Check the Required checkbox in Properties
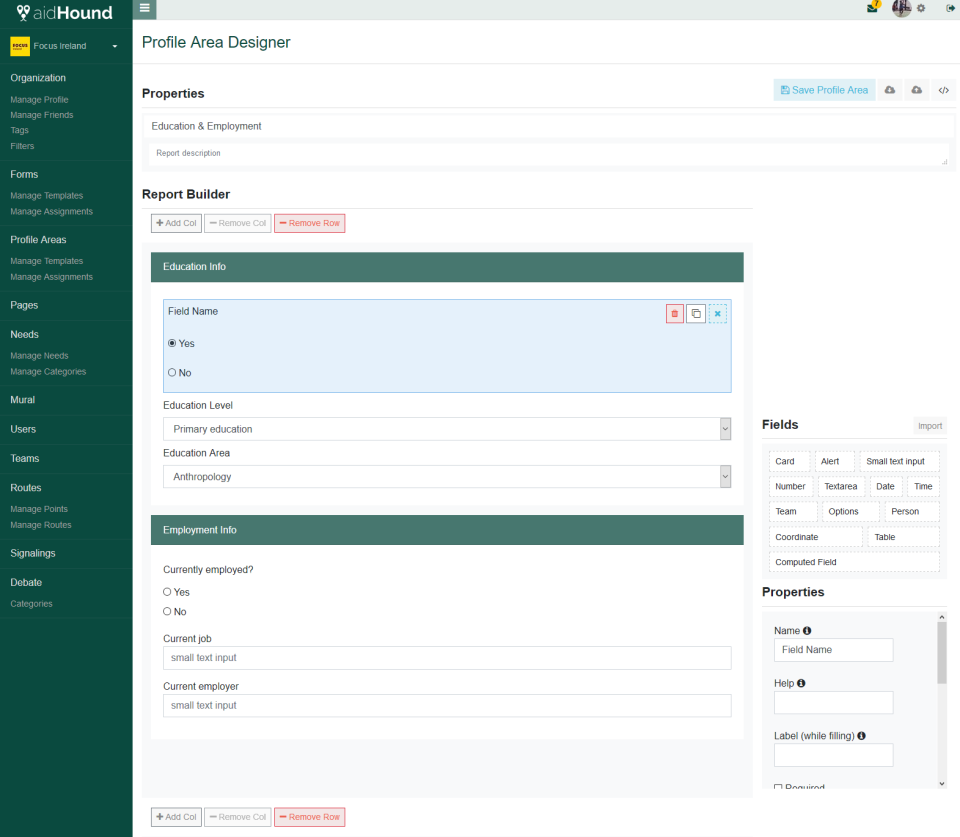 pyautogui.click(x=778, y=786)
